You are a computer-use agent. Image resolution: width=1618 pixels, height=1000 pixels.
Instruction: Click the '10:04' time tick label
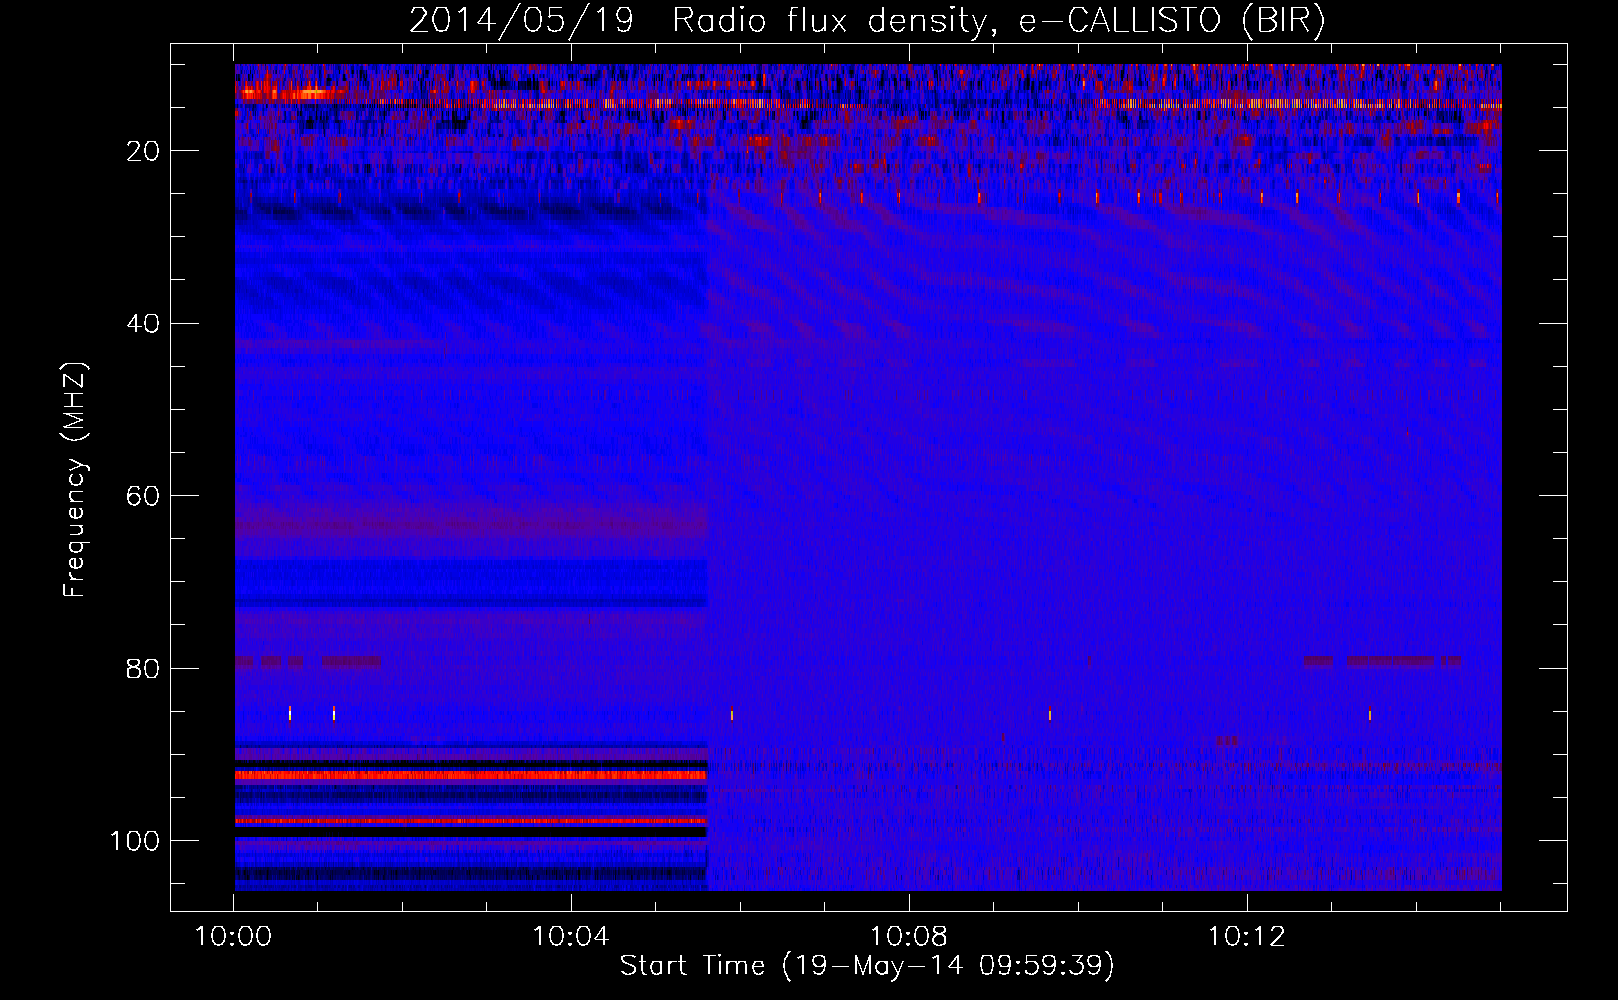(571, 937)
